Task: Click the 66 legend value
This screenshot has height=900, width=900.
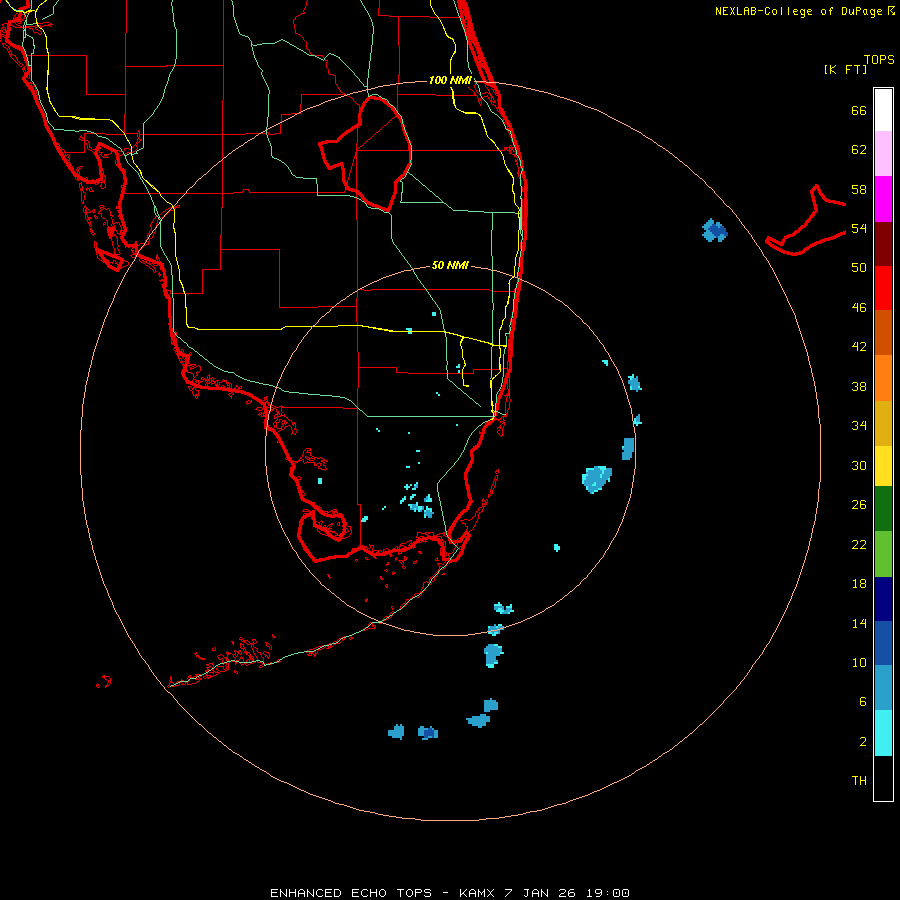Action: pyautogui.click(x=859, y=110)
